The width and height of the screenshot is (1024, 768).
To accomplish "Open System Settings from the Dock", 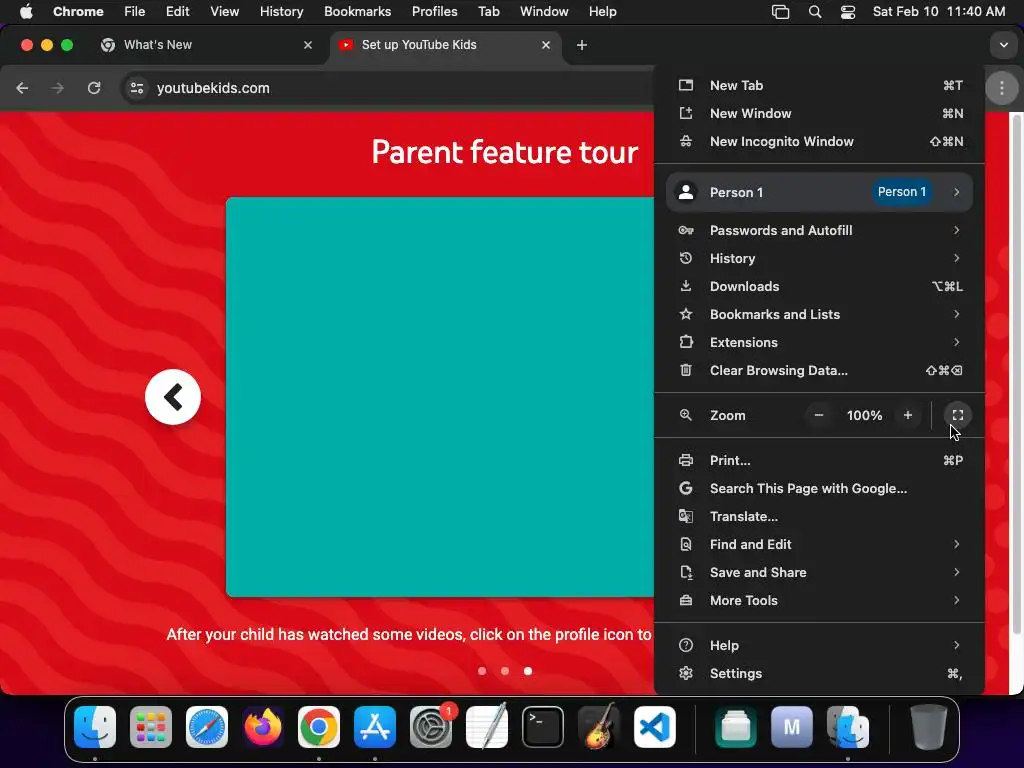I will point(431,727).
